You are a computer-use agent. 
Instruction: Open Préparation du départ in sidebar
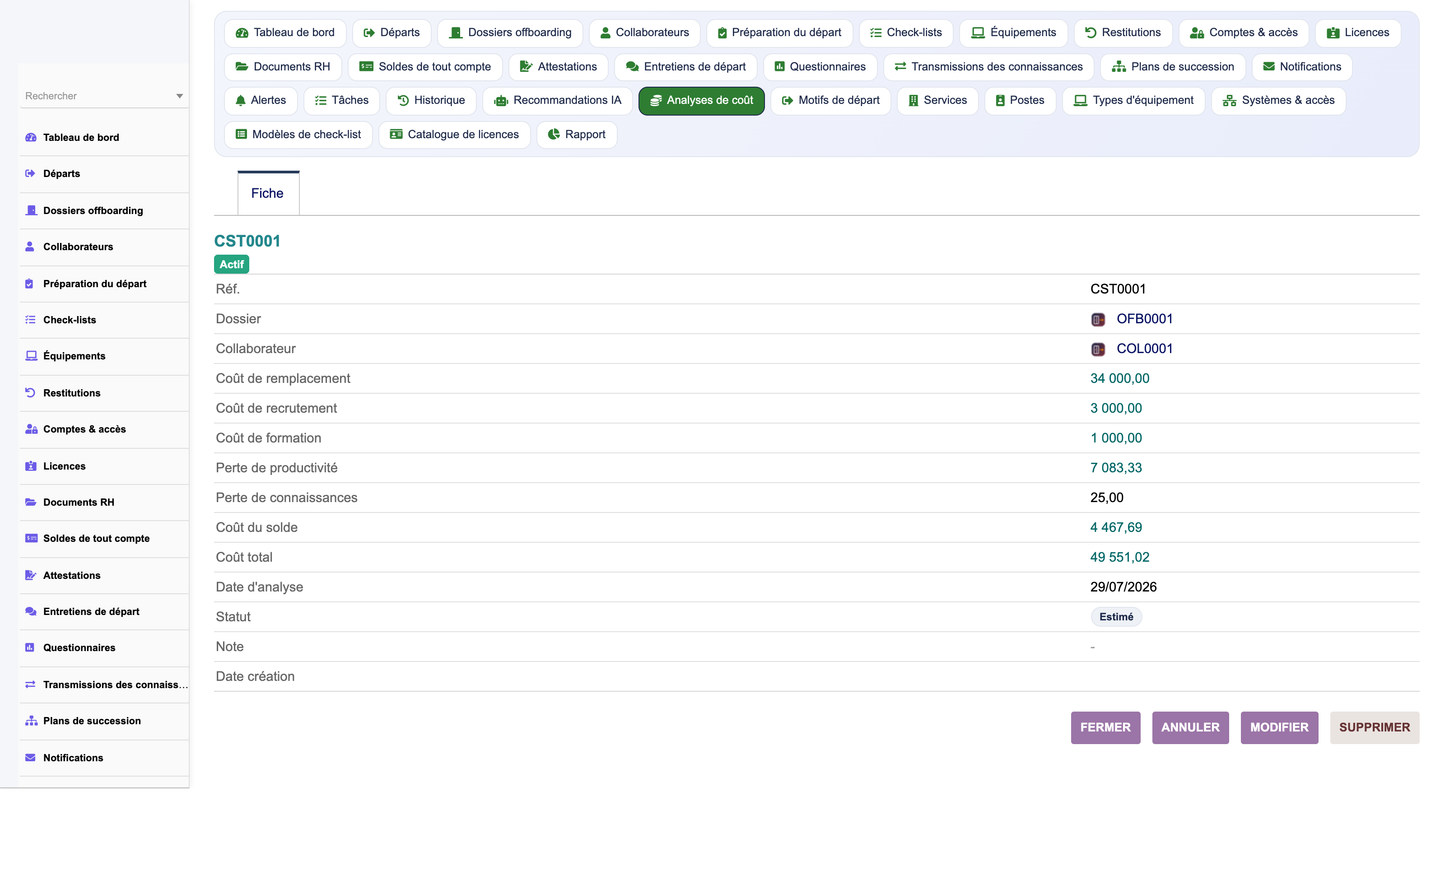(95, 284)
